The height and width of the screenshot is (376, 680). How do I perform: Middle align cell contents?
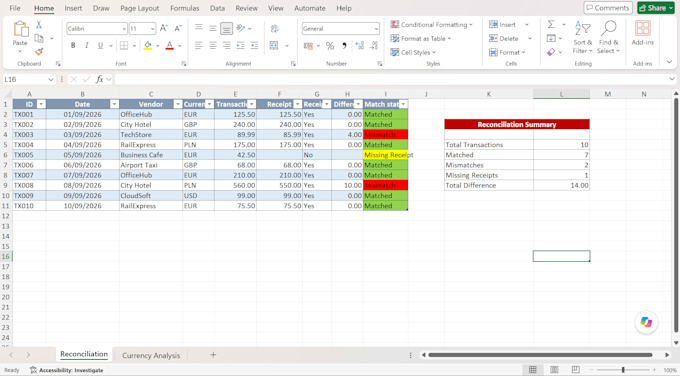[212, 28]
